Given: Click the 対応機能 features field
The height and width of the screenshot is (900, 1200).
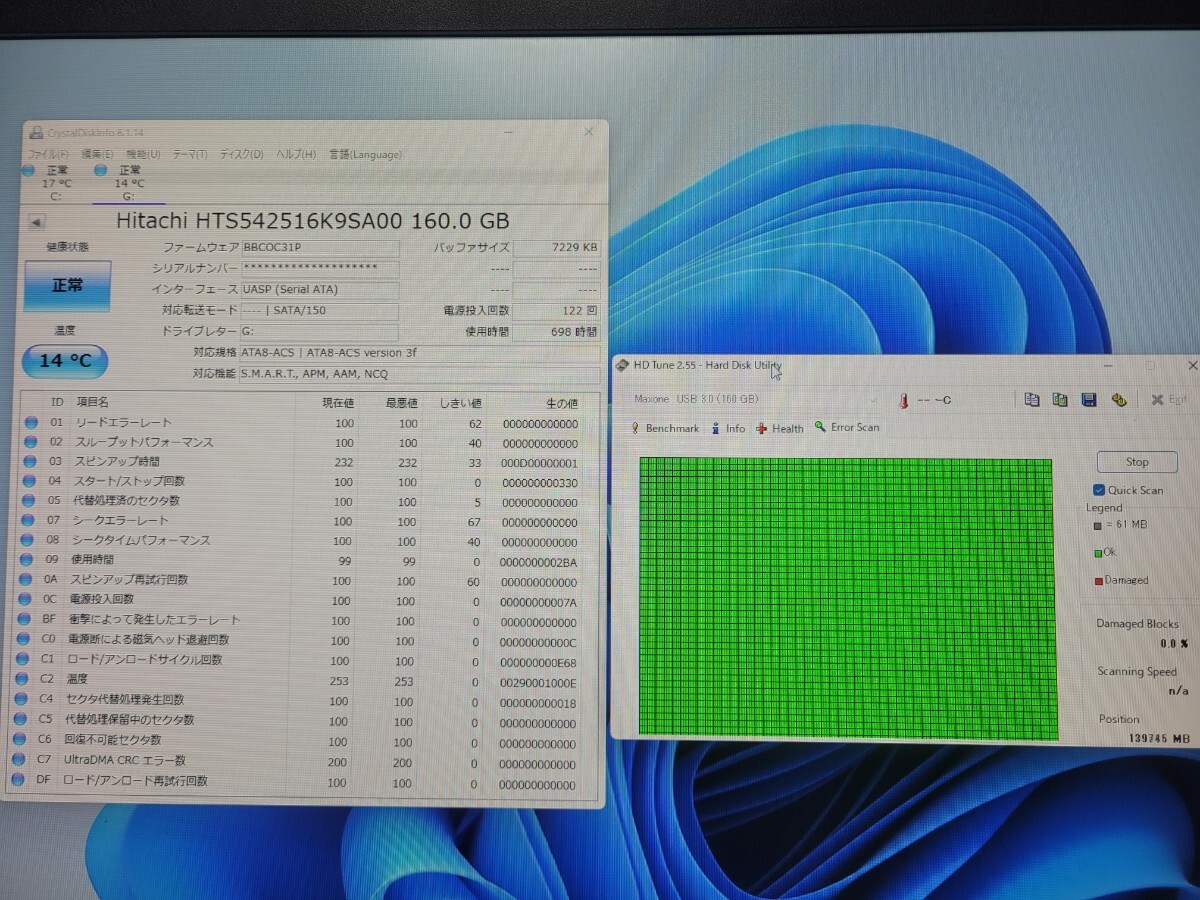Looking at the screenshot, I should pyautogui.click(x=420, y=374).
